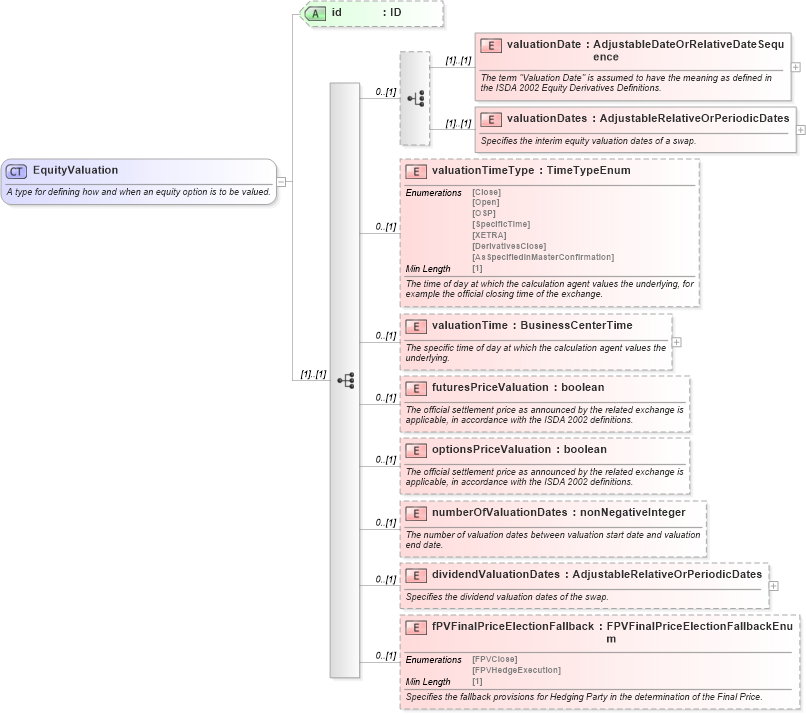Viewport: 806px width, 714px height.
Task: Click the dividendValuationDates description text
Action: coord(507,597)
